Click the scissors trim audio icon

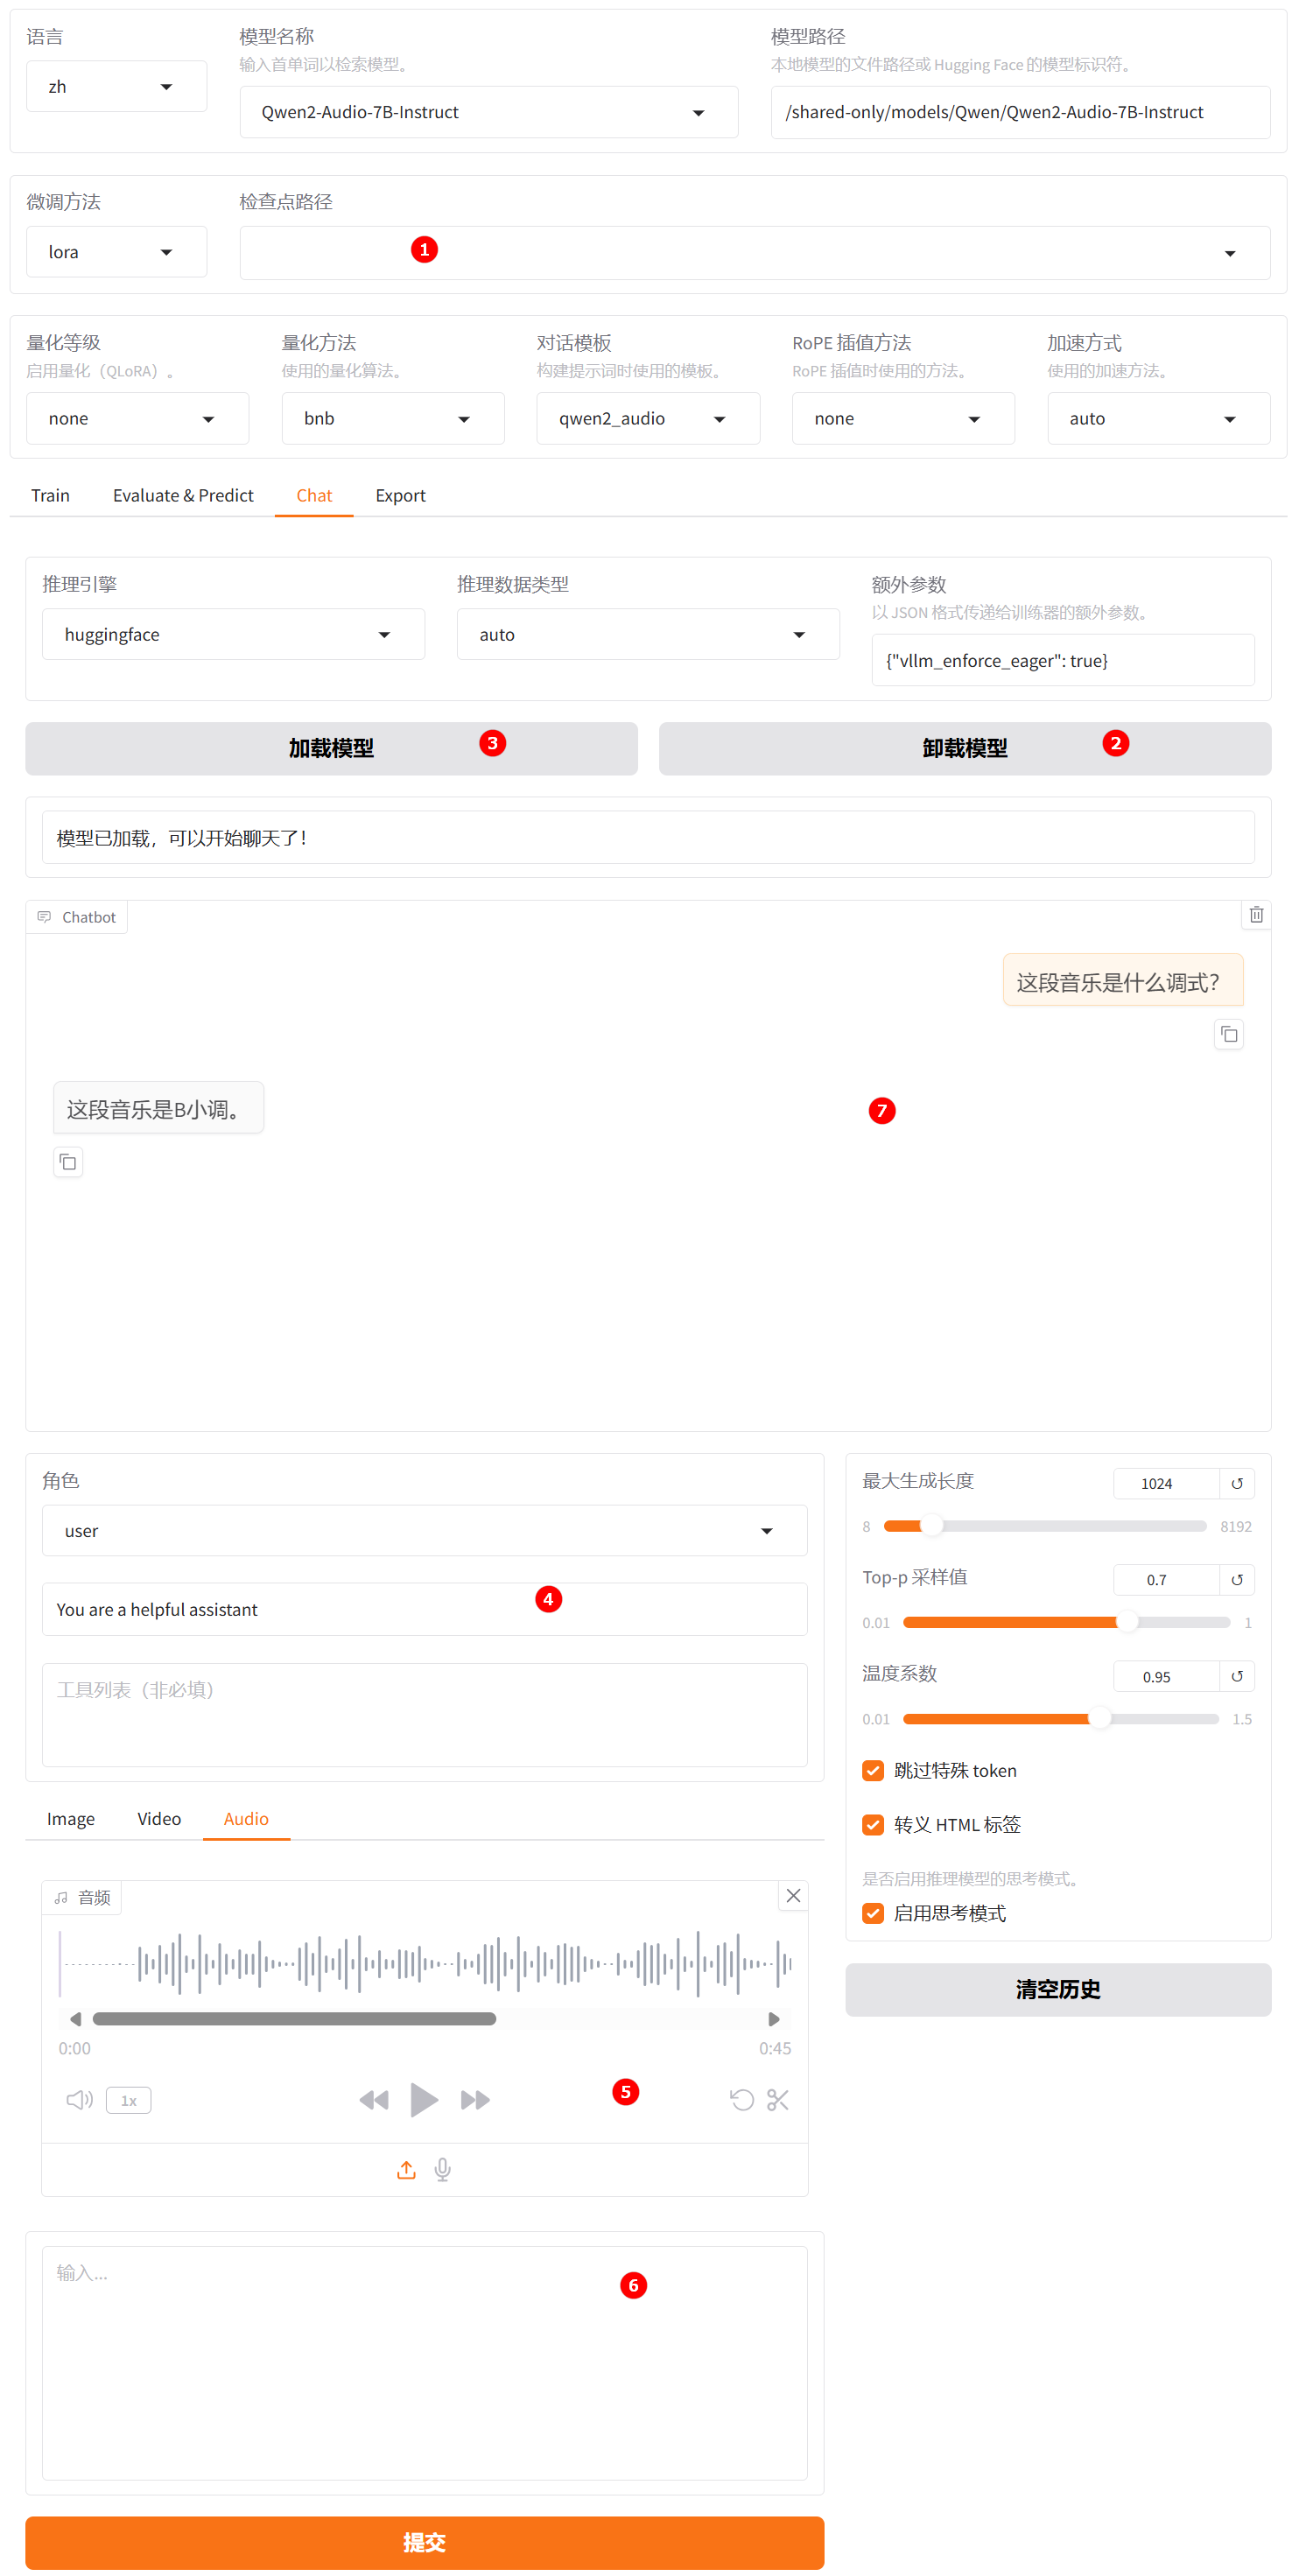pyautogui.click(x=777, y=2100)
